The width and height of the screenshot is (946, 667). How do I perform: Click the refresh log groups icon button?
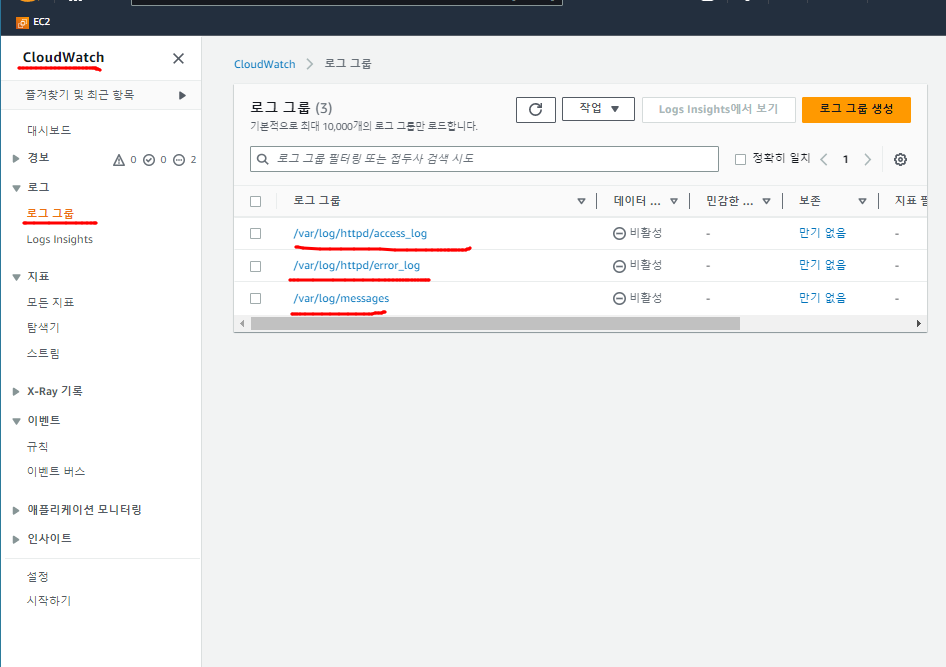536,110
